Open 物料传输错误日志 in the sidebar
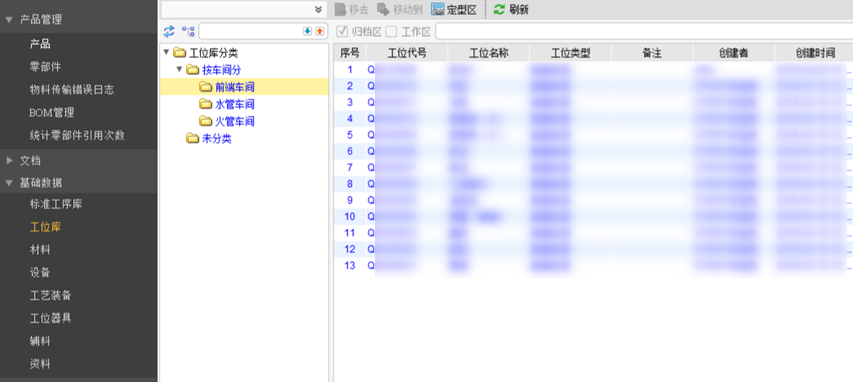This screenshot has width=853, height=382. pos(71,90)
